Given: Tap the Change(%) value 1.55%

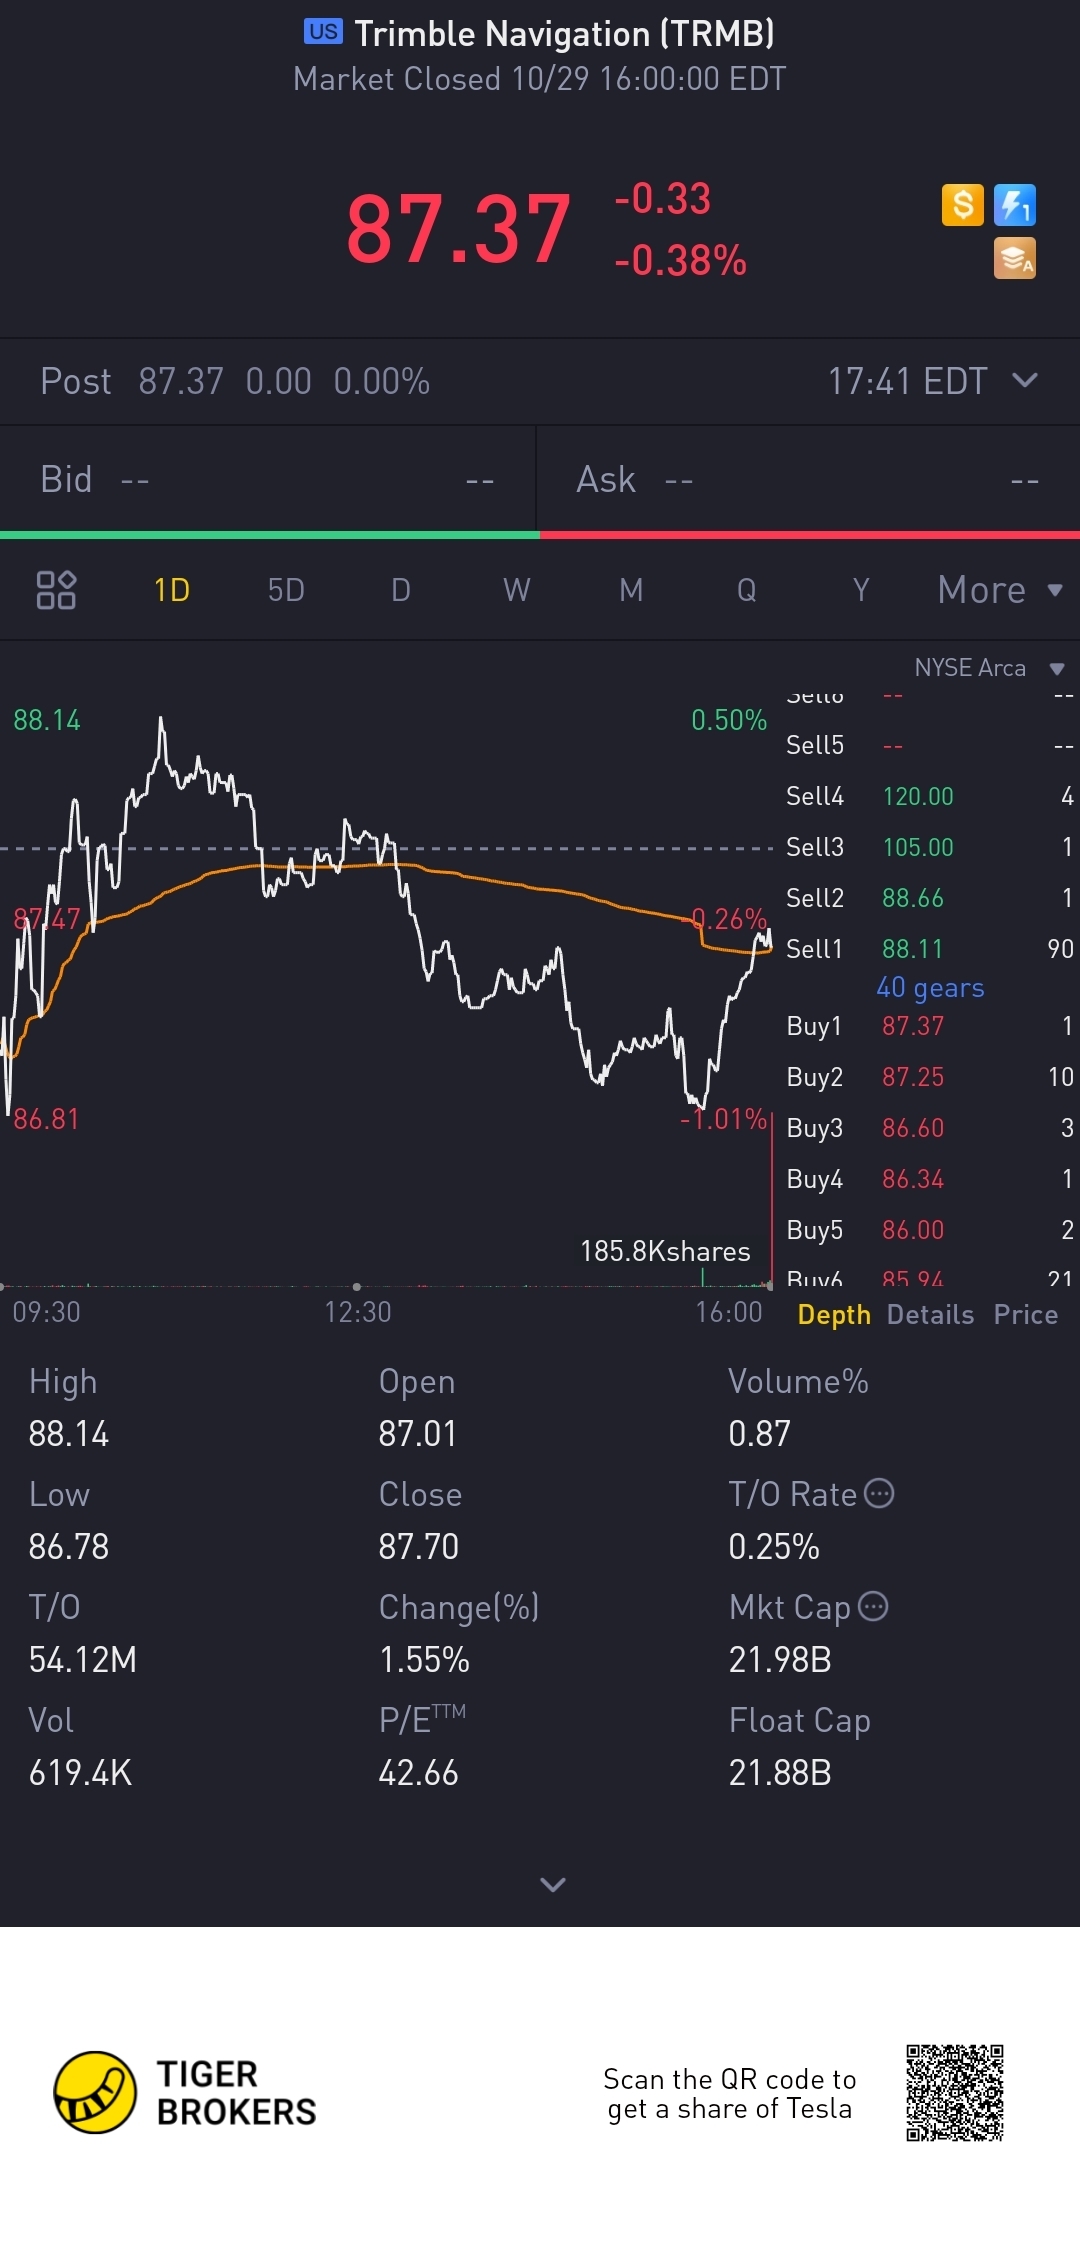Looking at the screenshot, I should 424,1660.
